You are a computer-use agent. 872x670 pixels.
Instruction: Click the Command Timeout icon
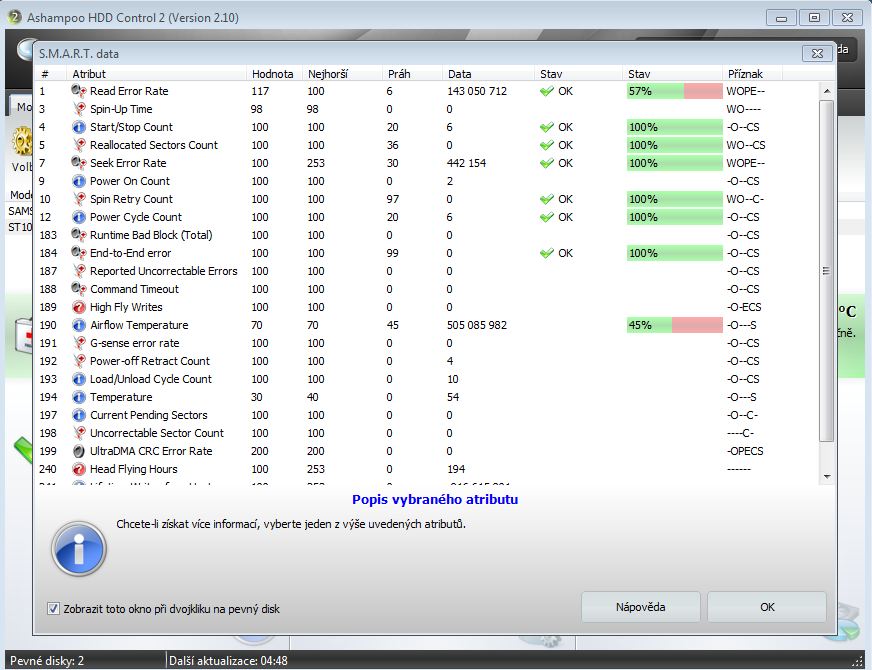pos(79,289)
